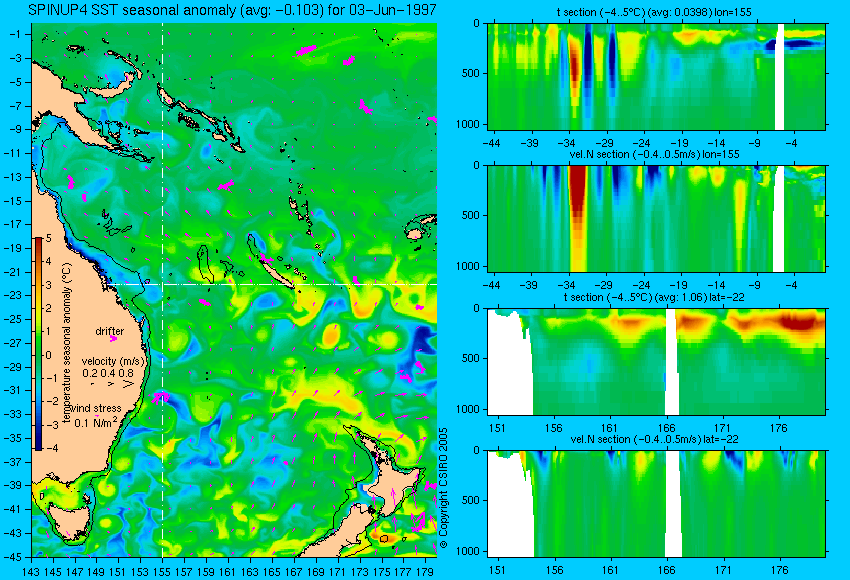
Task: Click the '179' tick on the map longitude axis
Action: 424,572
